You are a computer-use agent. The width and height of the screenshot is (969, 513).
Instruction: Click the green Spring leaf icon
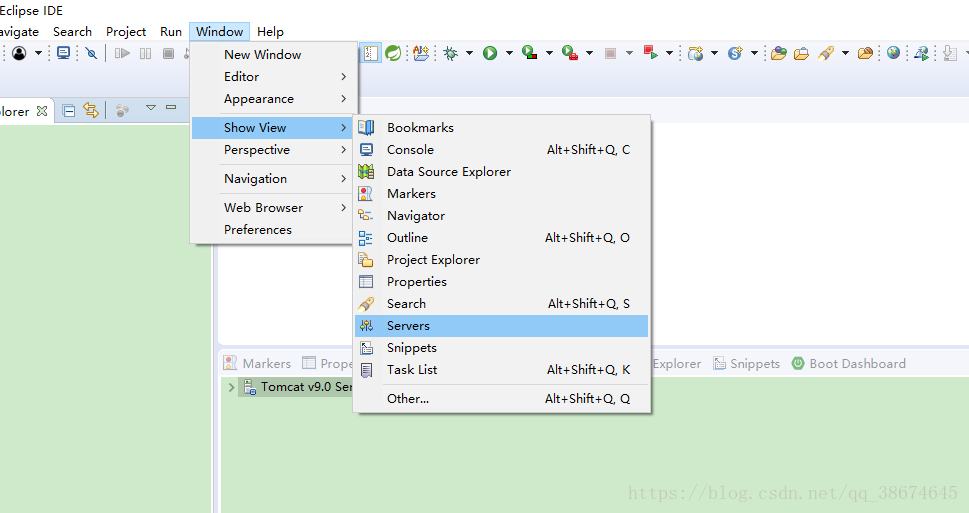[393, 53]
